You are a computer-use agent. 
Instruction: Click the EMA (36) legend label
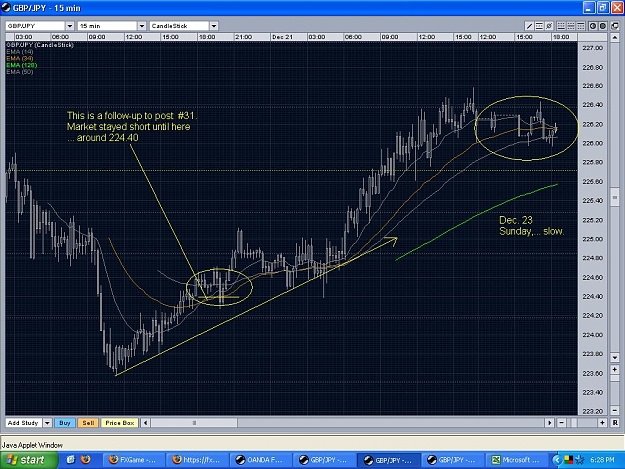pos(20,59)
